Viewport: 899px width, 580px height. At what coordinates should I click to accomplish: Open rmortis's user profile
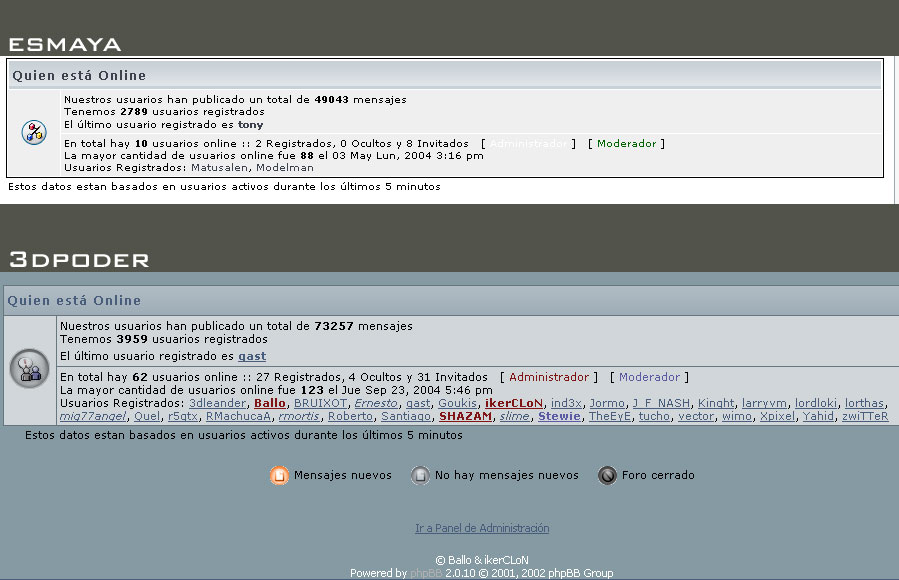tap(299, 416)
